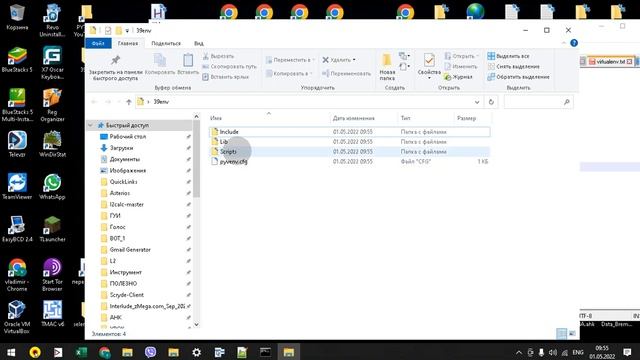Open Excel from the taskbar
The width and height of the screenshot is (640, 360).
click(81, 352)
